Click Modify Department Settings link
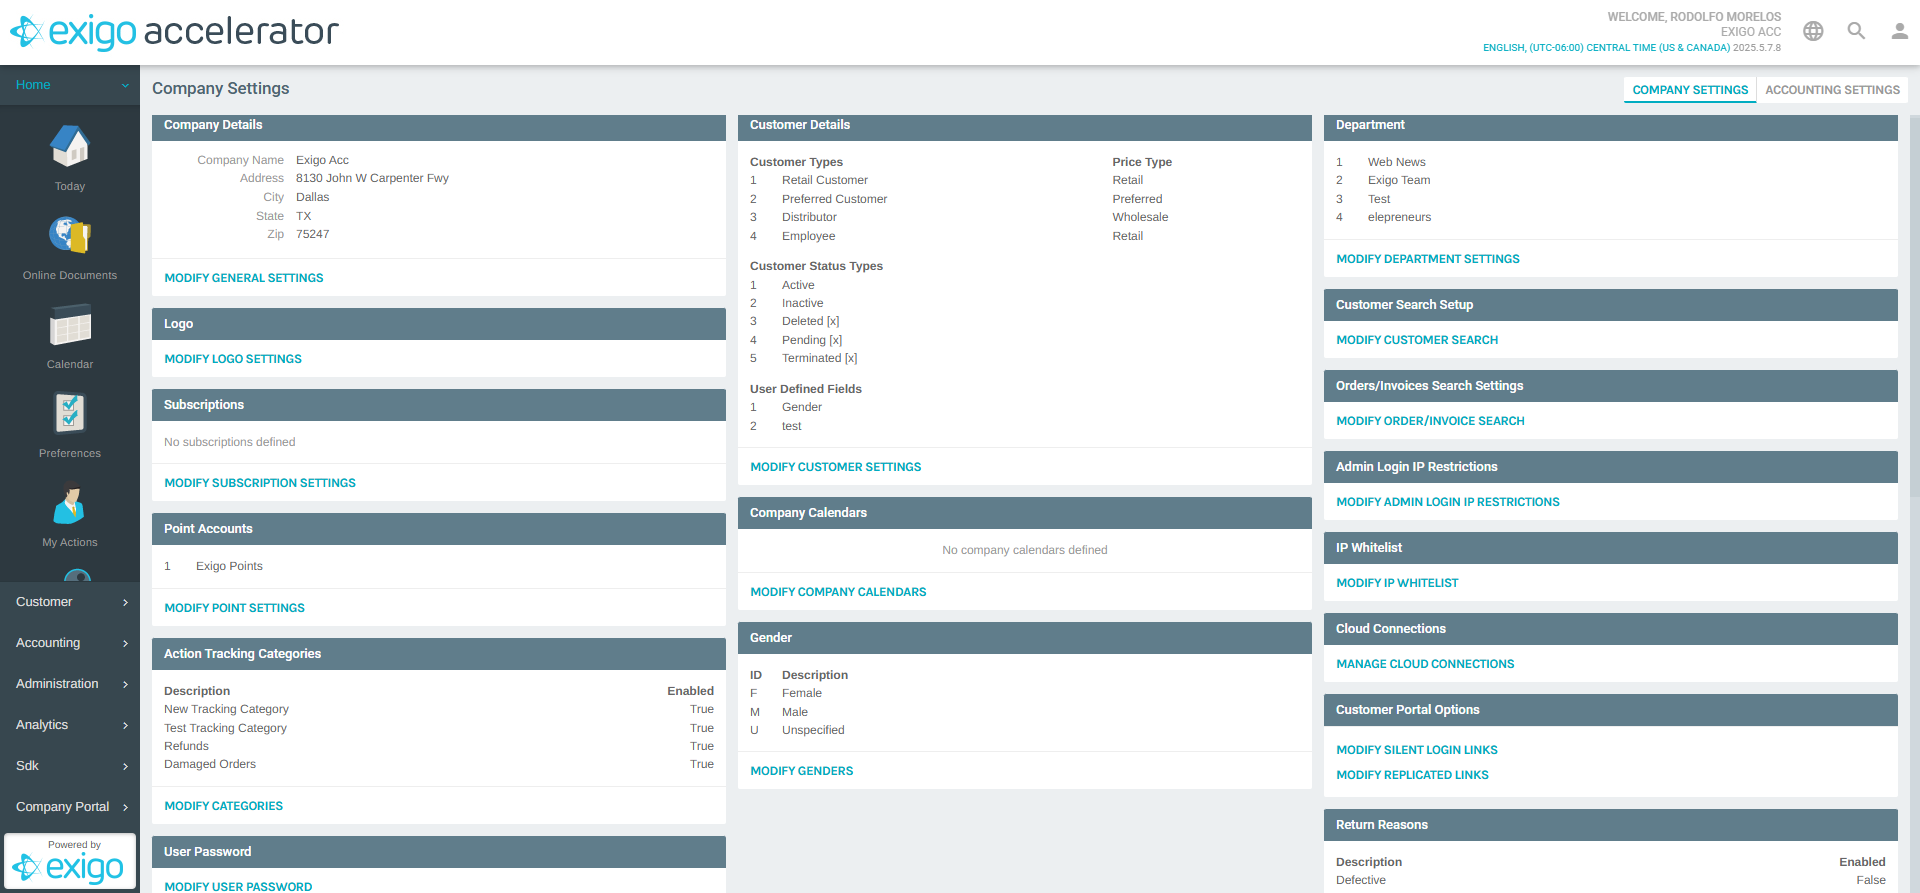 pyautogui.click(x=1428, y=259)
